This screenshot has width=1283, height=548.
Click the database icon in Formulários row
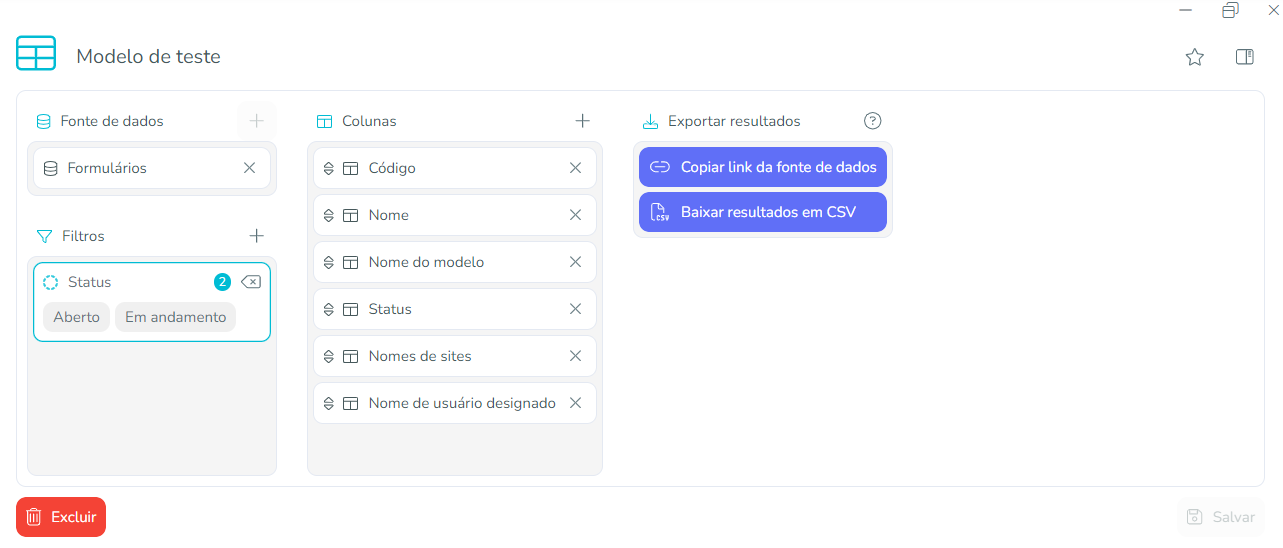(50, 168)
